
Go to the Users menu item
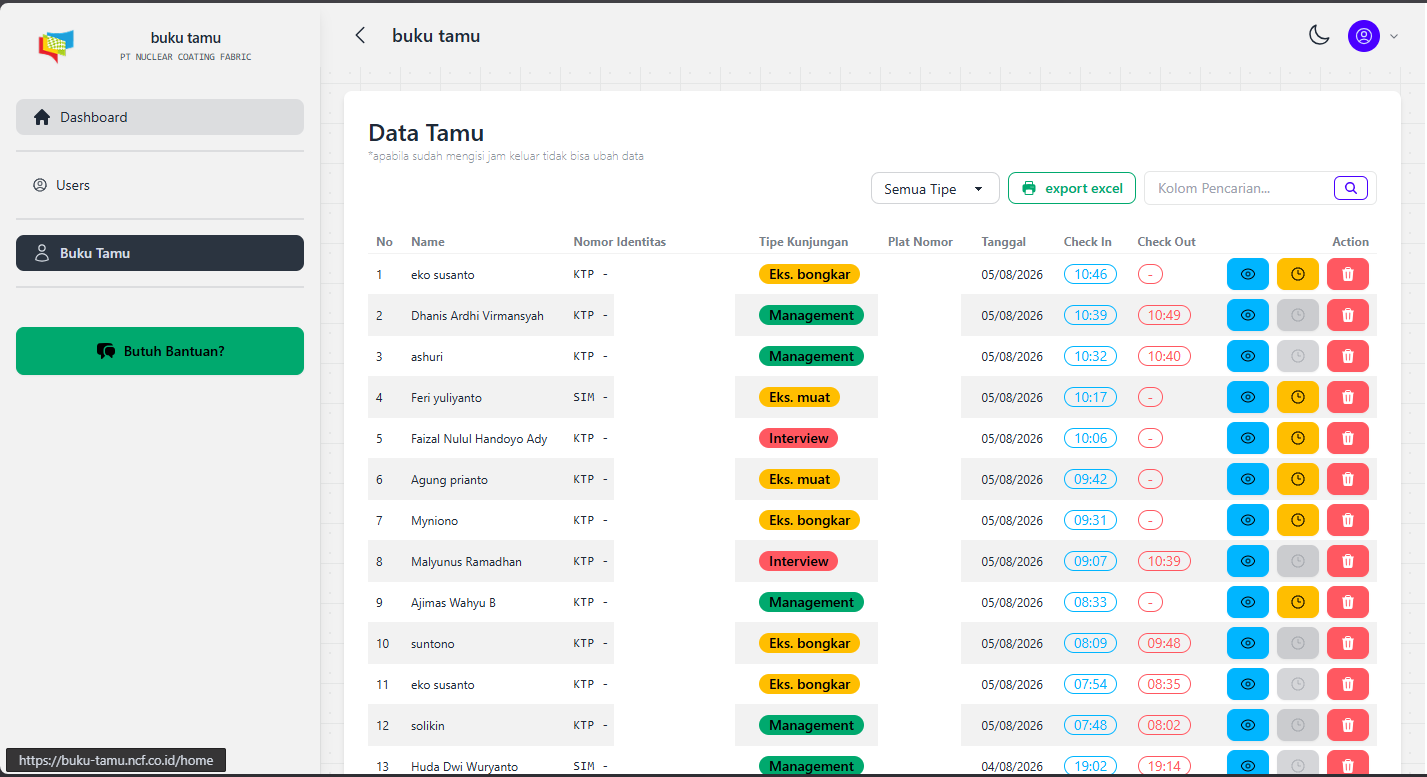click(160, 185)
